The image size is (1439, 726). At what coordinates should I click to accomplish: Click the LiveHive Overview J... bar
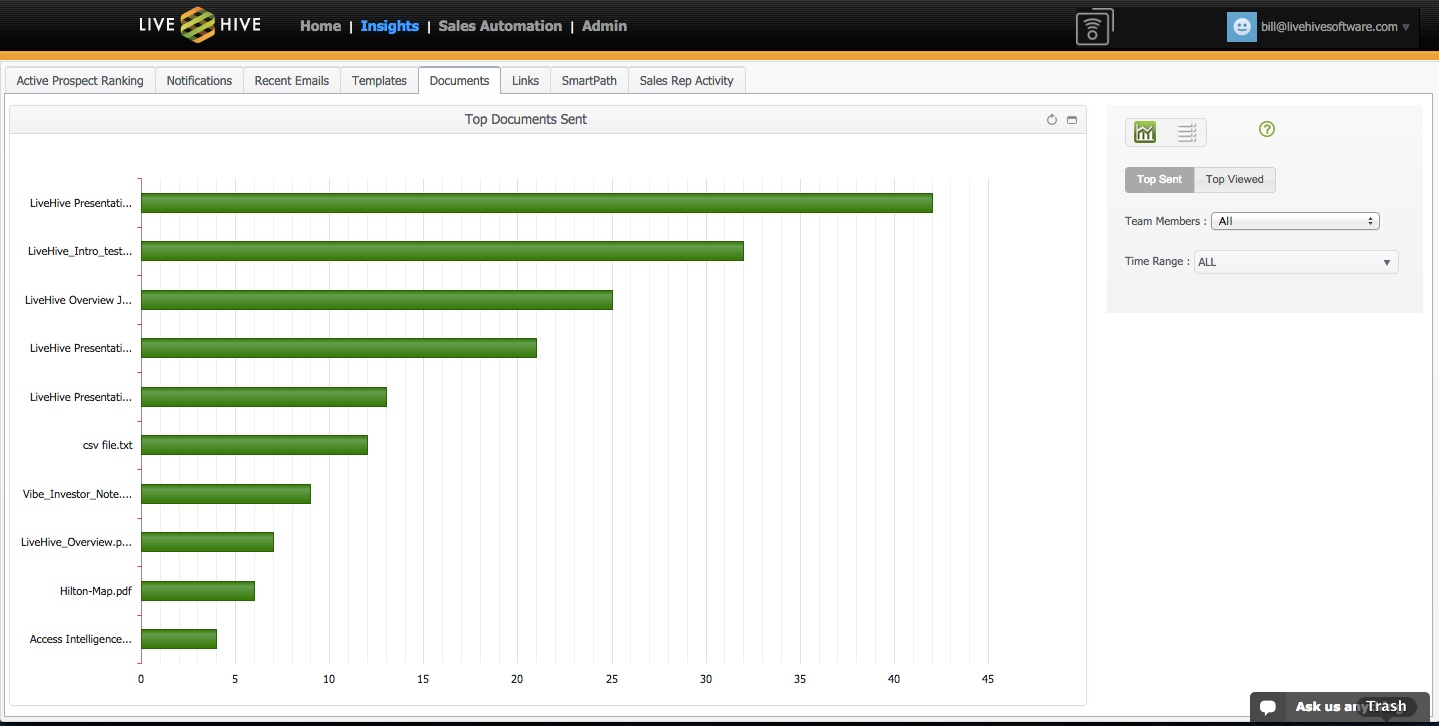click(x=376, y=300)
